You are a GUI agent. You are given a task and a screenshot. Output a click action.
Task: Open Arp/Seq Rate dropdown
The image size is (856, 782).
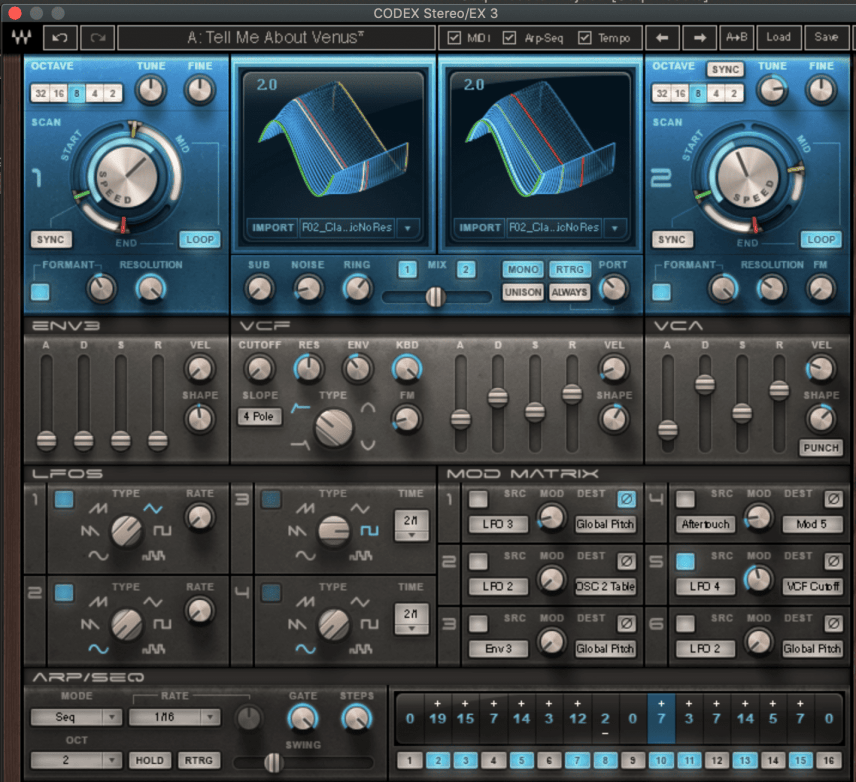tap(174, 716)
